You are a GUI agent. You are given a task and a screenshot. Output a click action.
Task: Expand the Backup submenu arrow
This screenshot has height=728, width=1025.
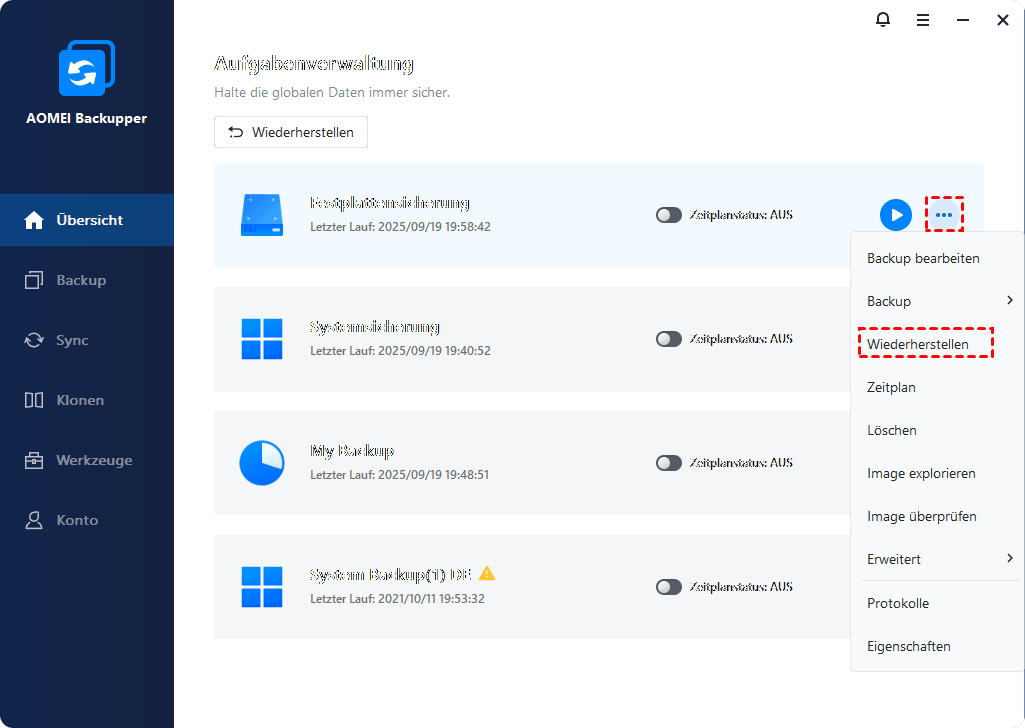(x=1009, y=301)
